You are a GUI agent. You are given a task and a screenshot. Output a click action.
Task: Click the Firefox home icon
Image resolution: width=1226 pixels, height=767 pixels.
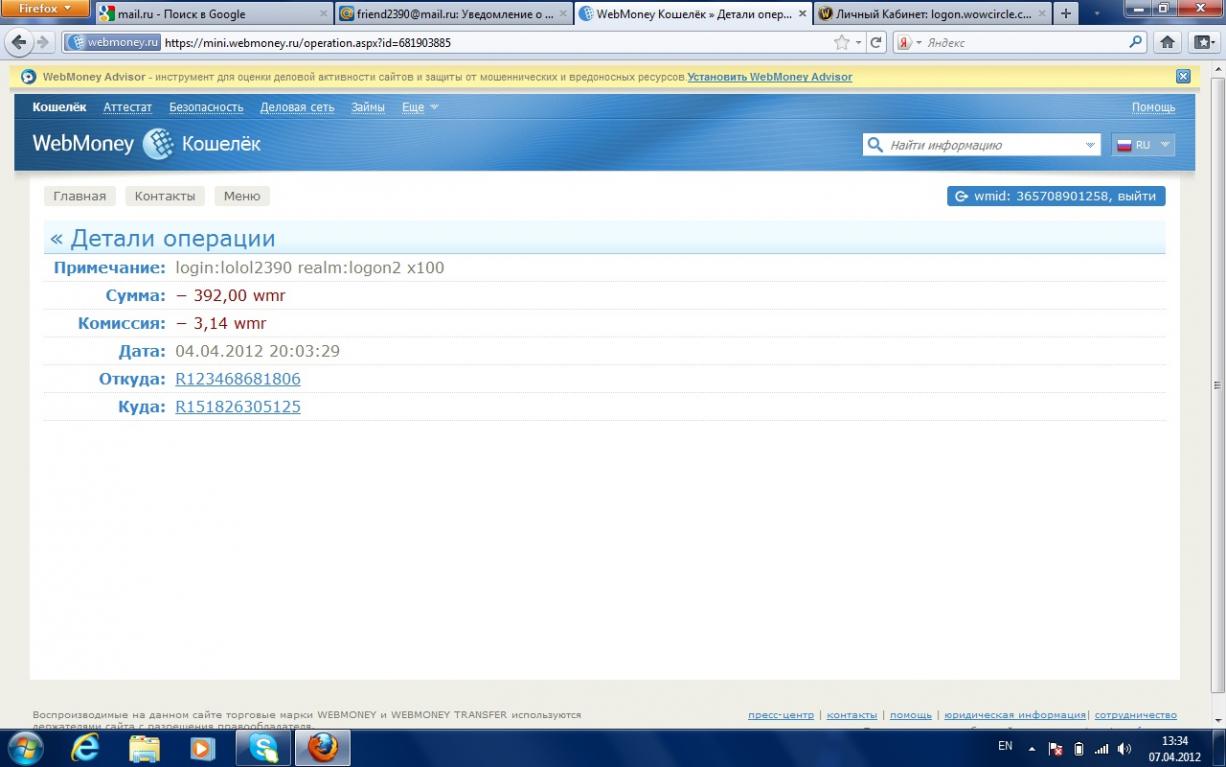1166,42
